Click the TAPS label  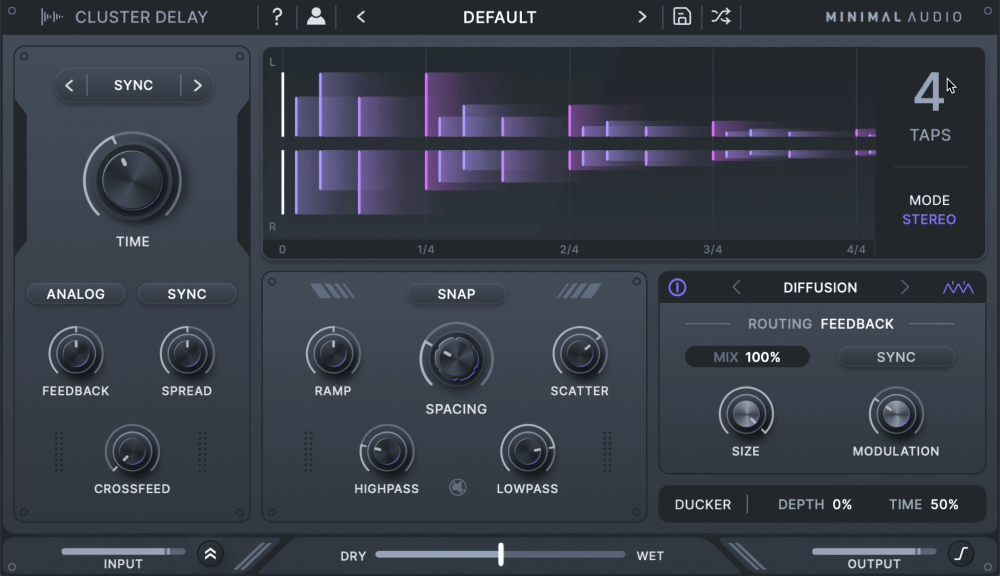[930, 135]
